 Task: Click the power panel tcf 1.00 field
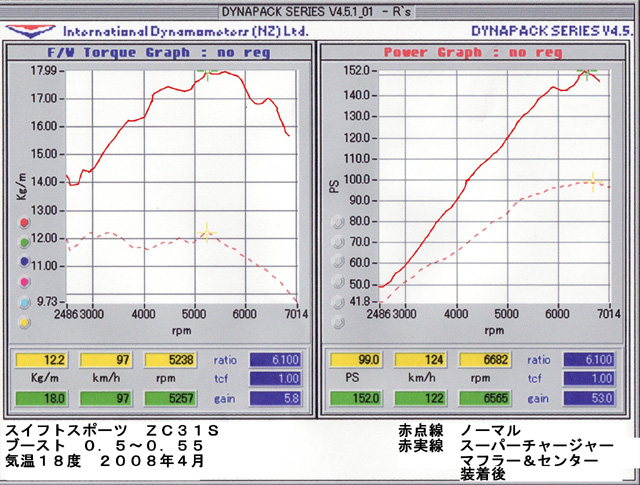589,378
